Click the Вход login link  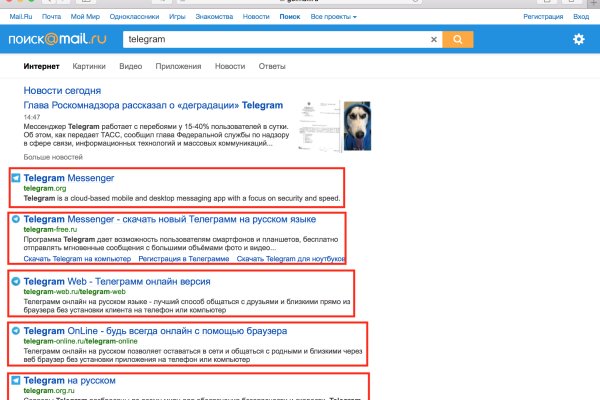point(581,18)
